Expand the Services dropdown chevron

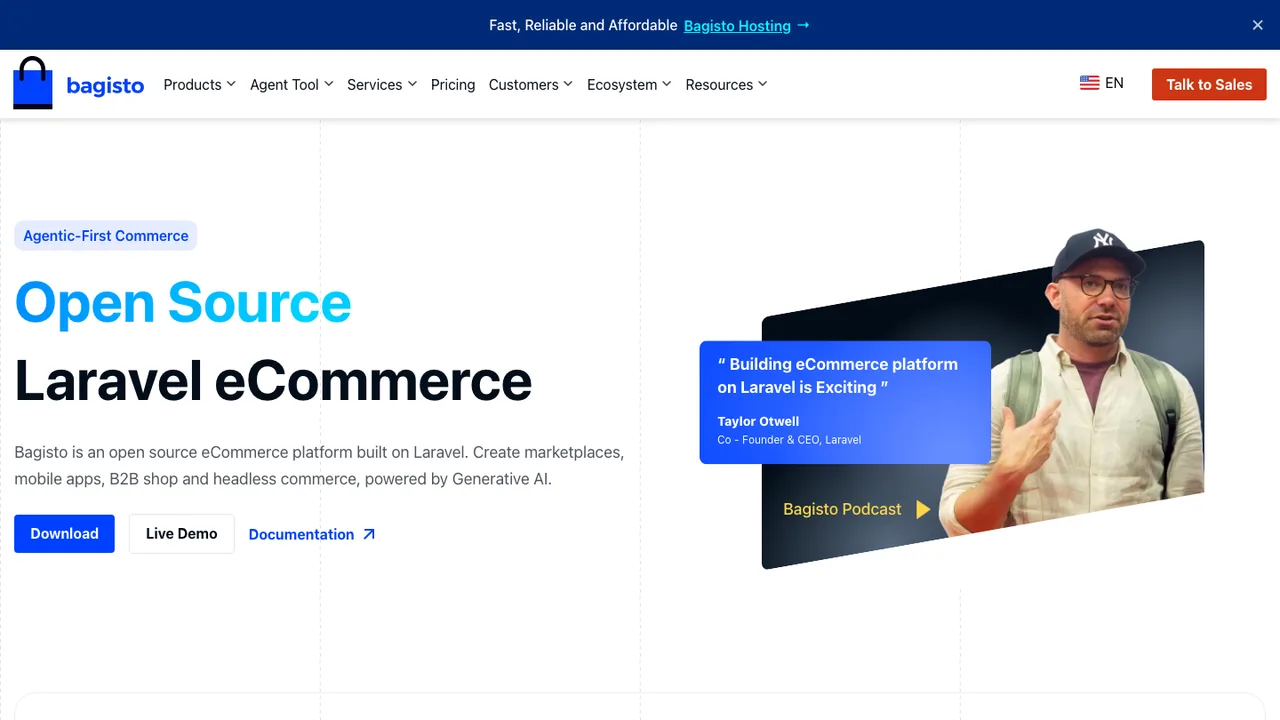coord(412,84)
